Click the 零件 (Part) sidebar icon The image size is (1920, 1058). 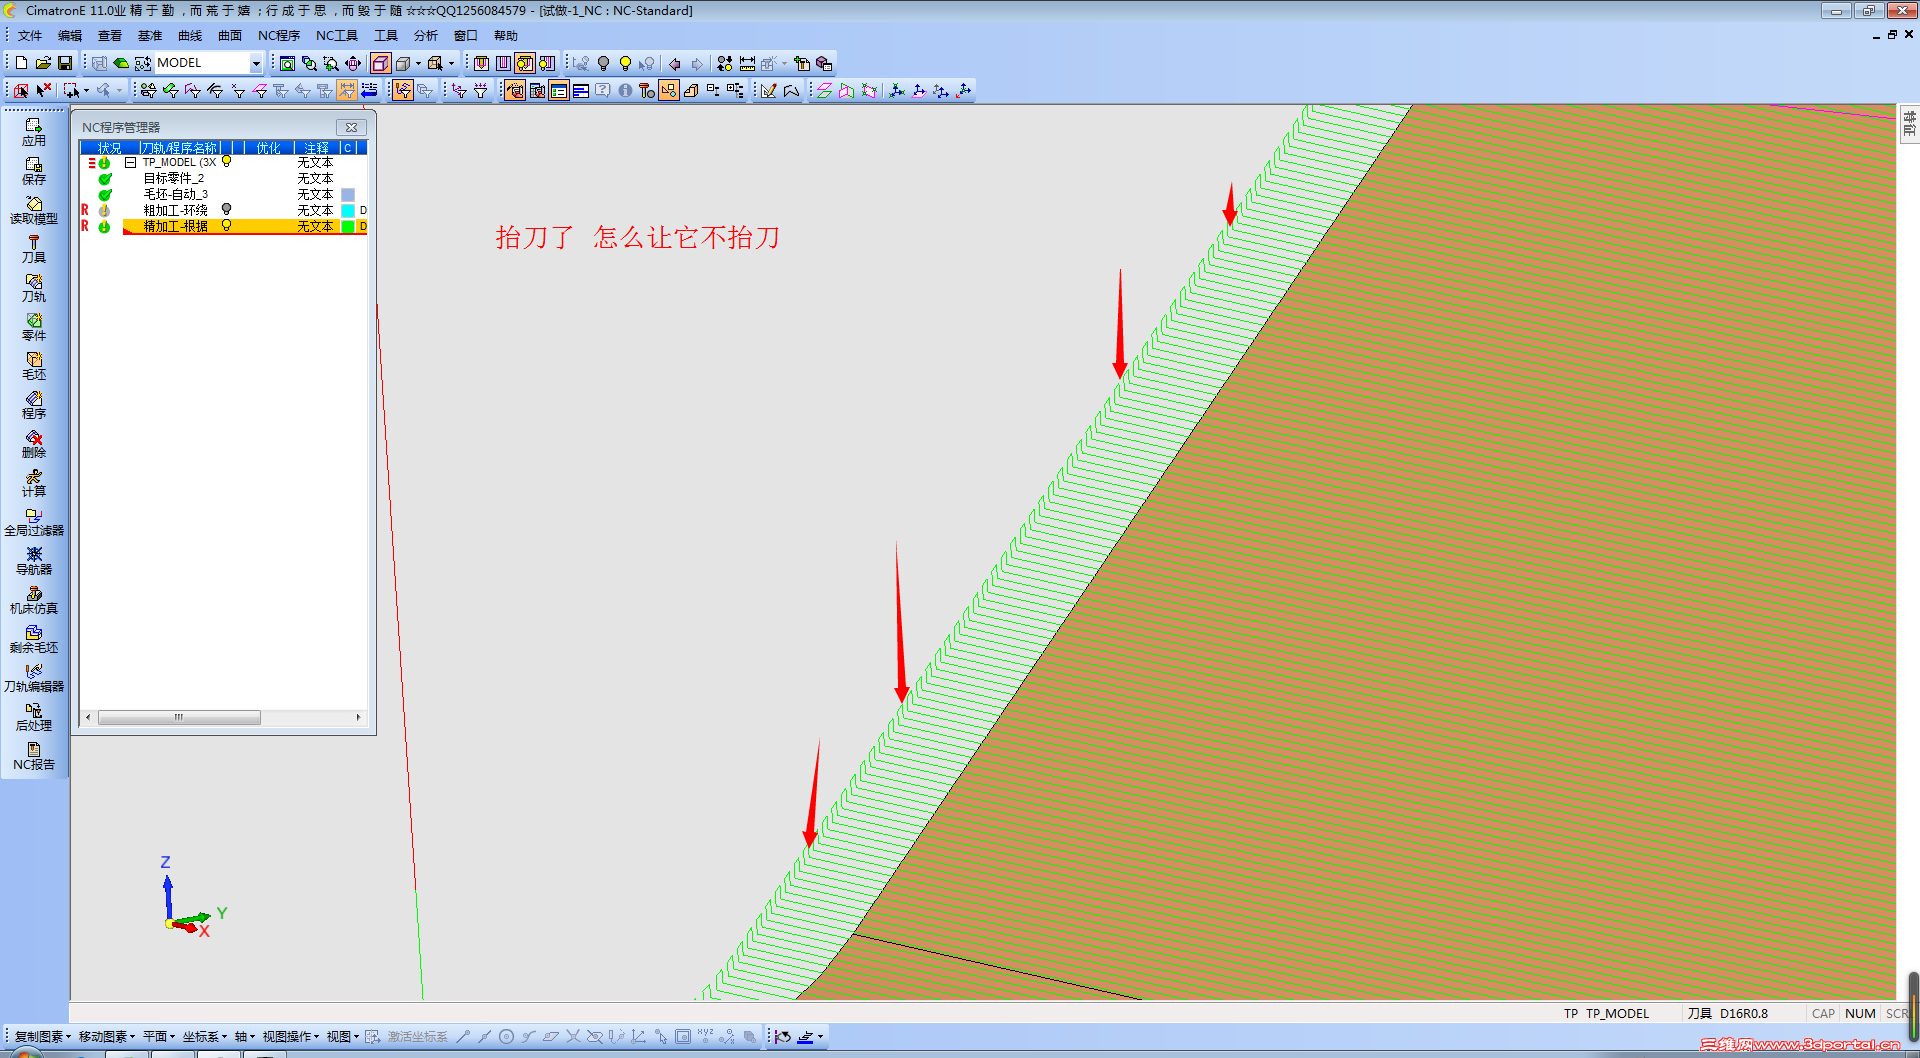tap(34, 327)
